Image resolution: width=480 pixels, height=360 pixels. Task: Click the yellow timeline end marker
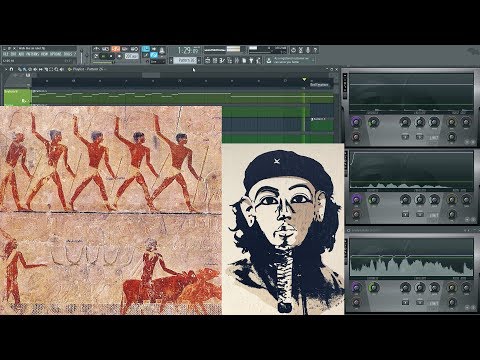pyautogui.click(x=304, y=79)
